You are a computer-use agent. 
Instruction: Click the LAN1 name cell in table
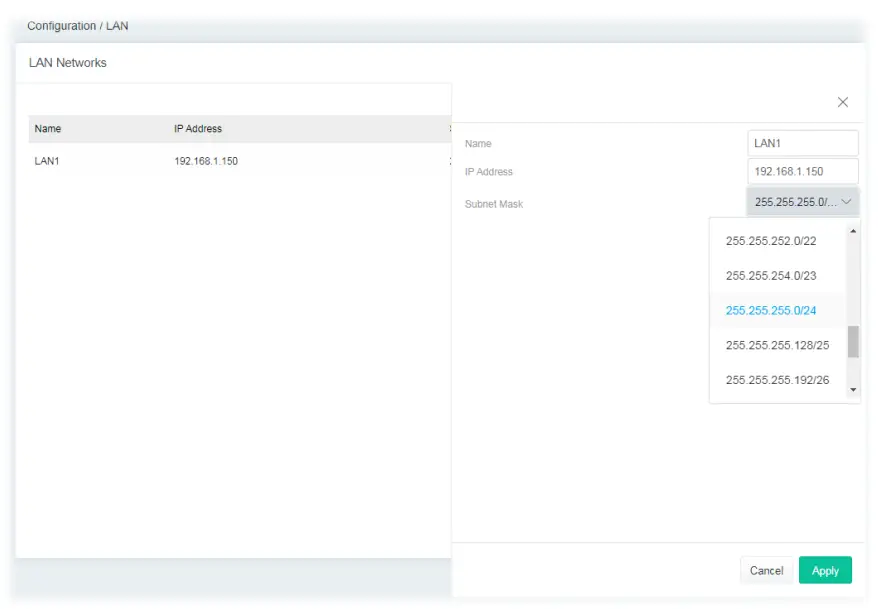tap(47, 161)
